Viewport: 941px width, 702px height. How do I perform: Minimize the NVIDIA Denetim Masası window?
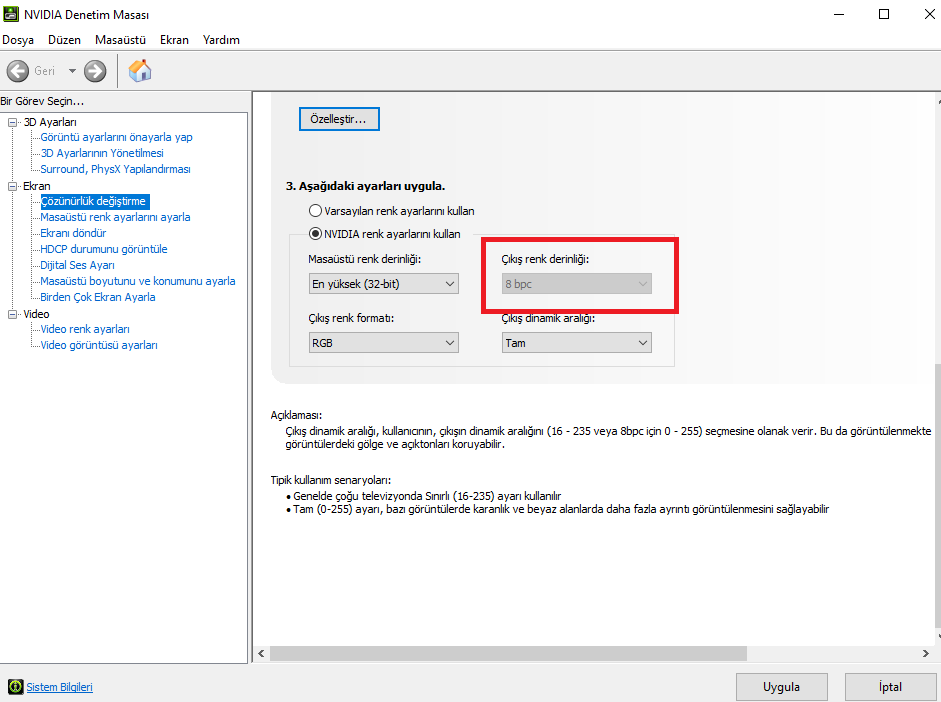tap(839, 14)
